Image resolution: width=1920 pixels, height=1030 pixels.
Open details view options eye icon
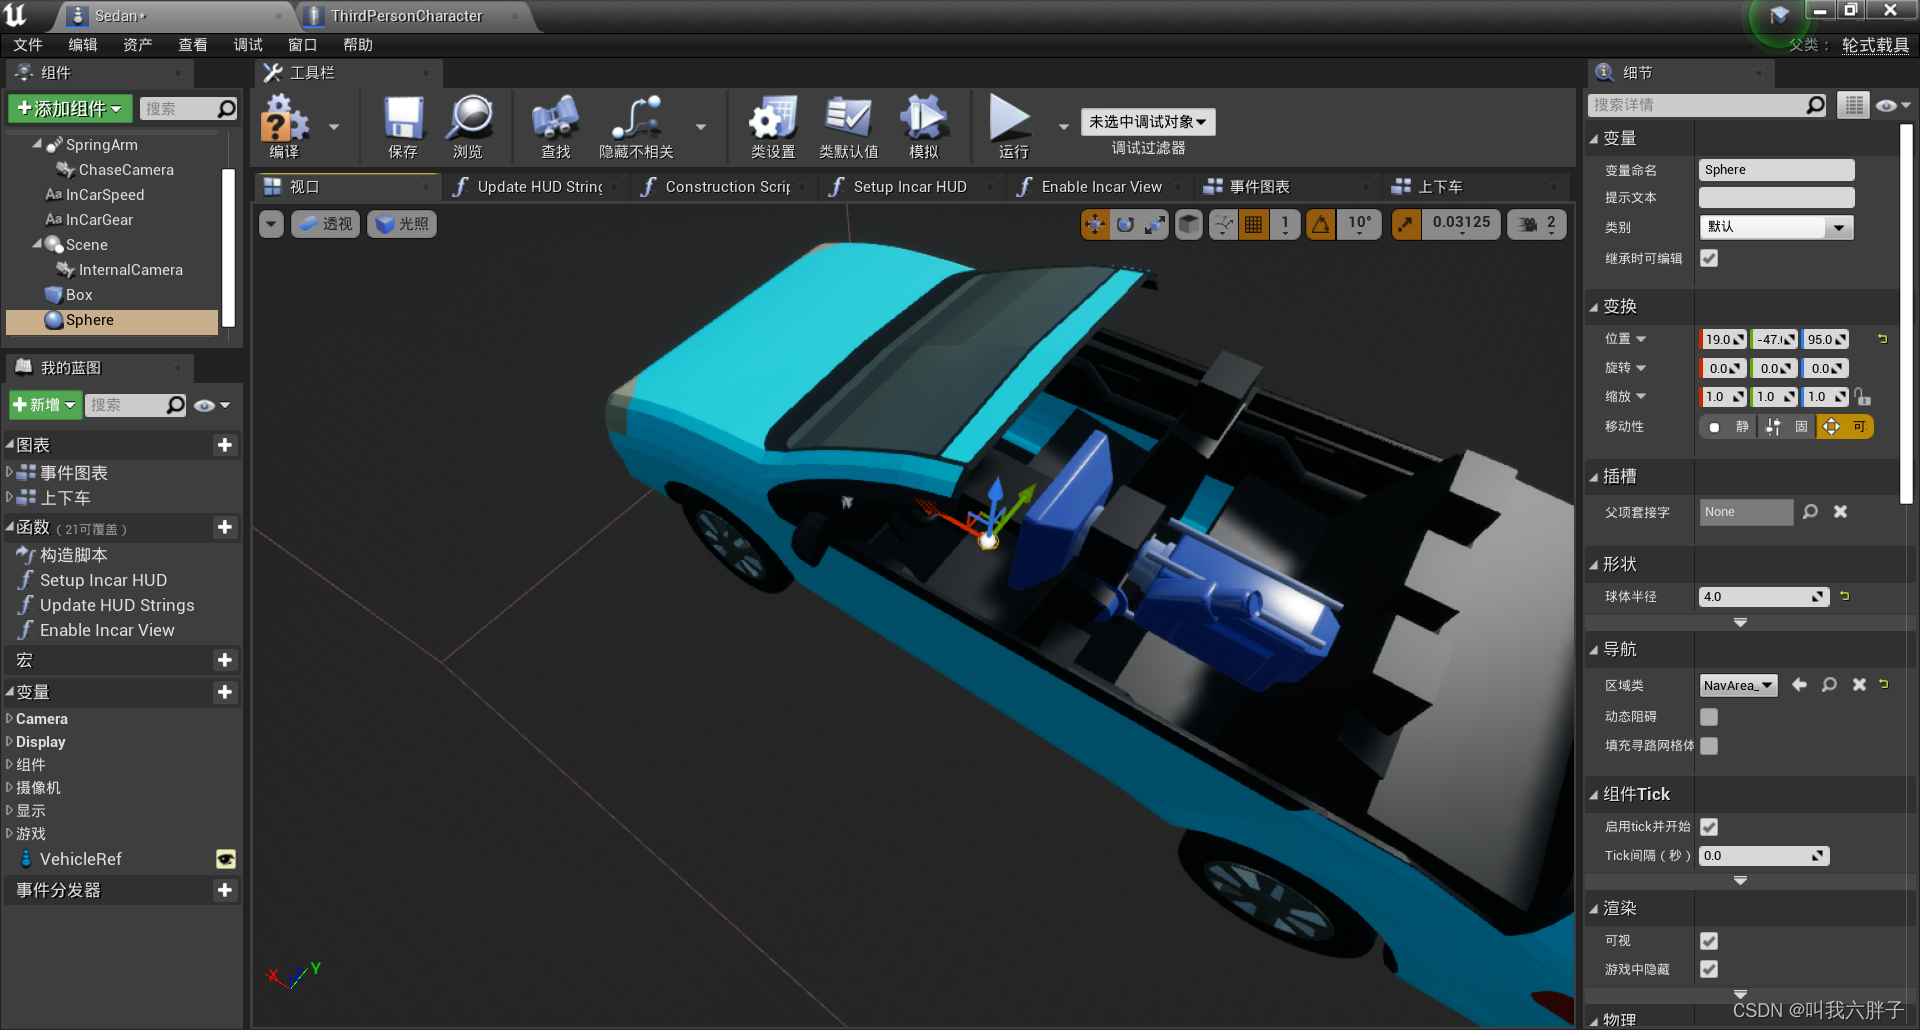pos(1893,105)
